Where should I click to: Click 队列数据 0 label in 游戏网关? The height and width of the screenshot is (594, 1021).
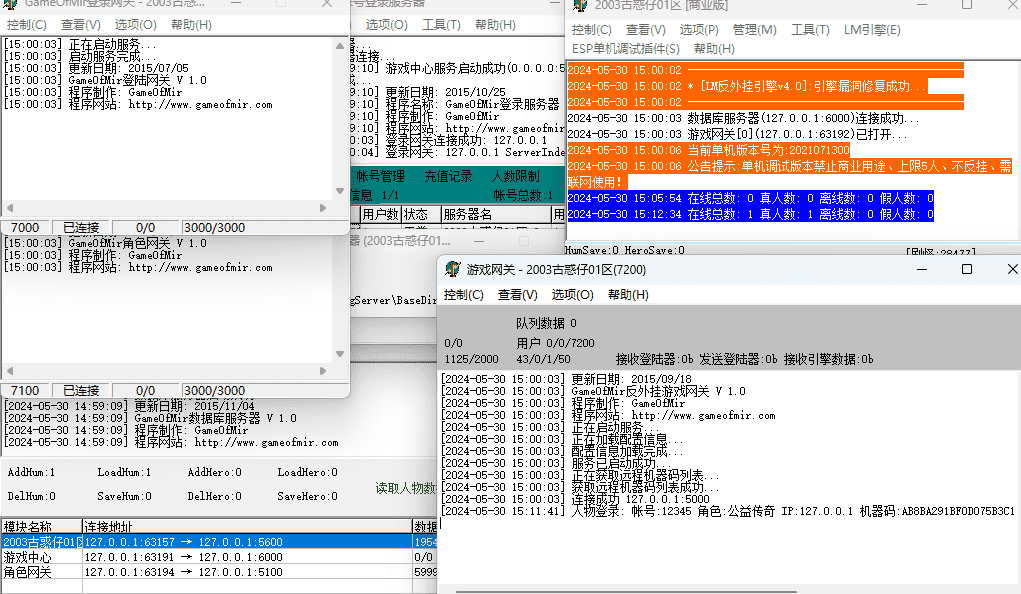(x=546, y=323)
